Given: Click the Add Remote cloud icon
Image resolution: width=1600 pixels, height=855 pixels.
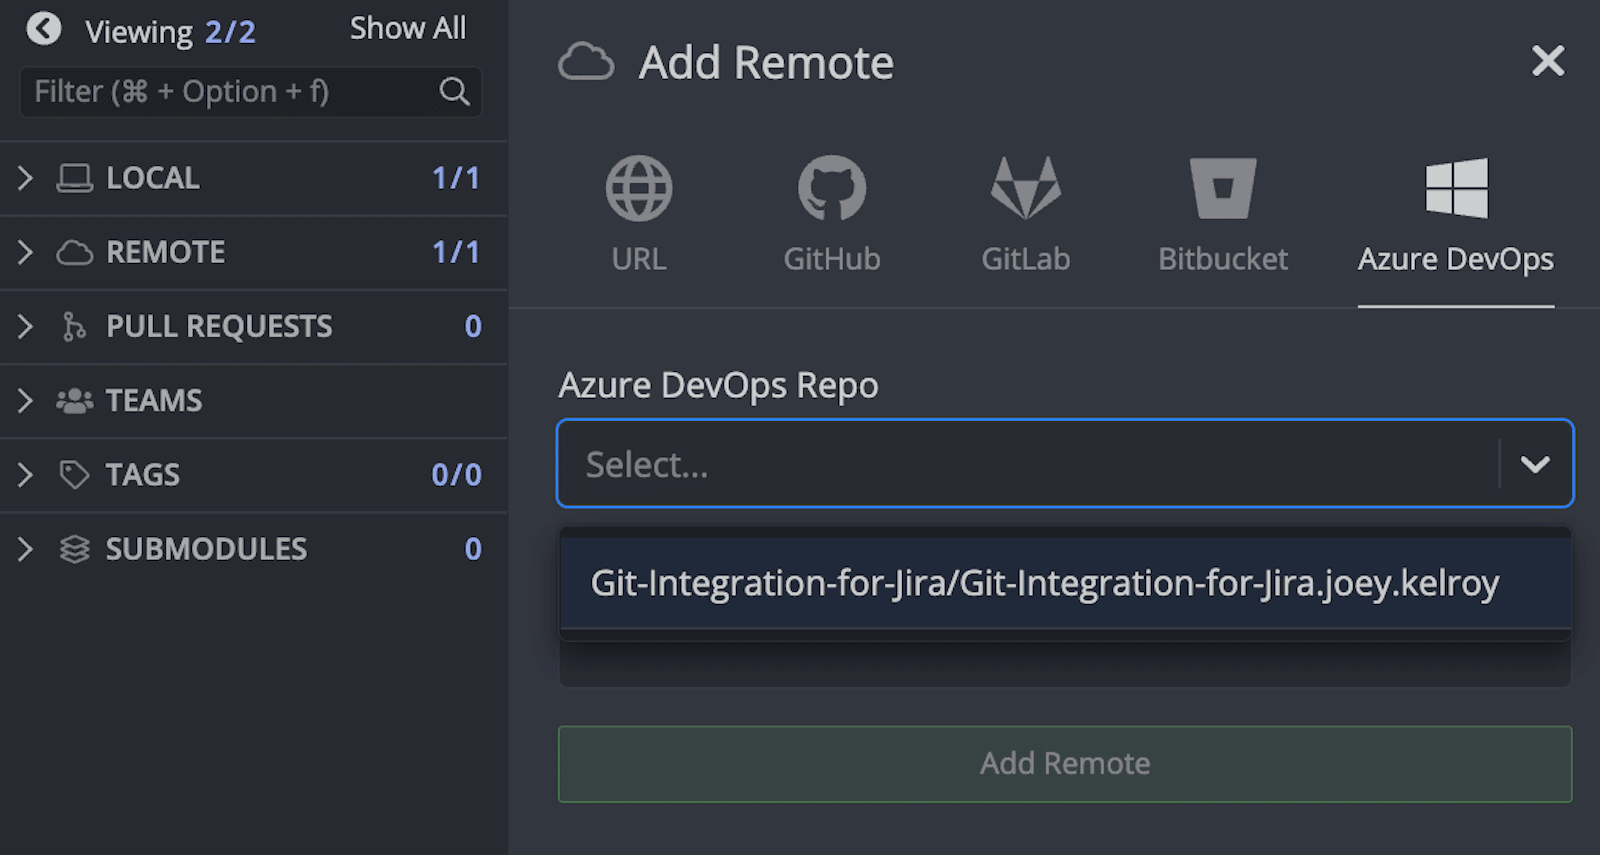Looking at the screenshot, I should click(586, 62).
